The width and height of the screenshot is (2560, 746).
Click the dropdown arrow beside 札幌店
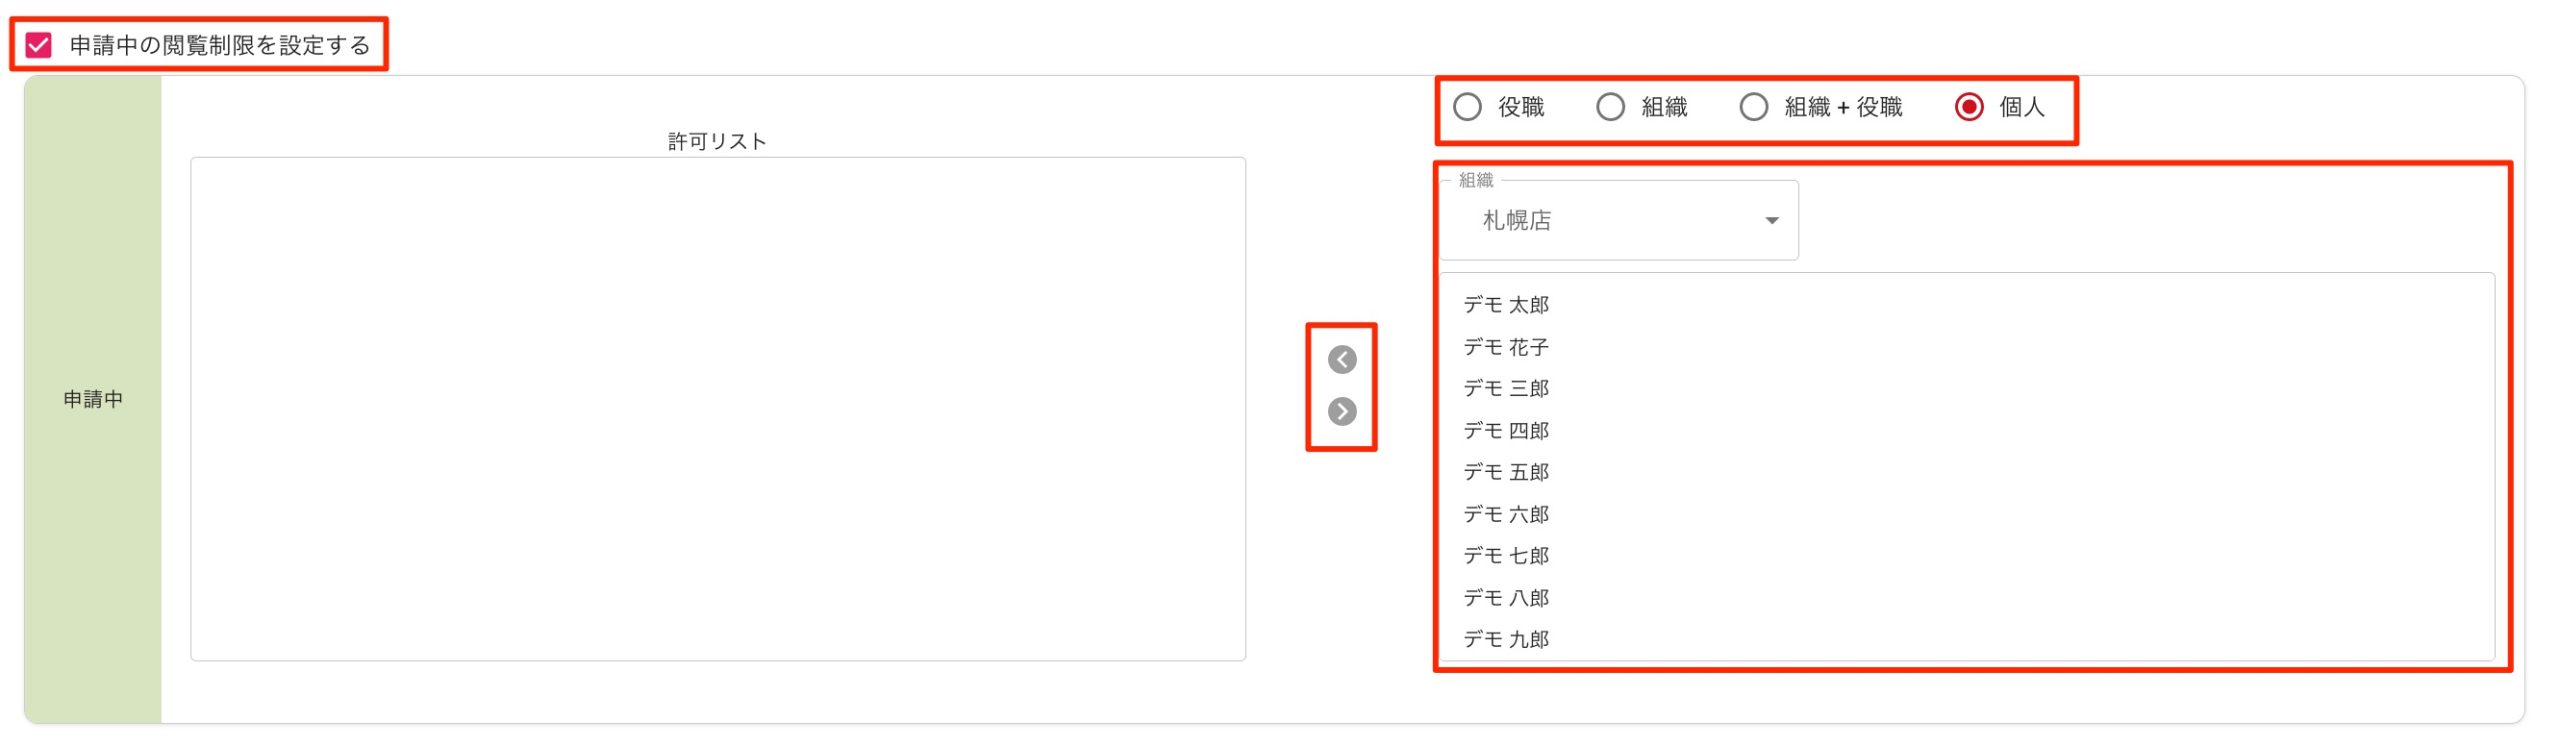coord(1771,220)
